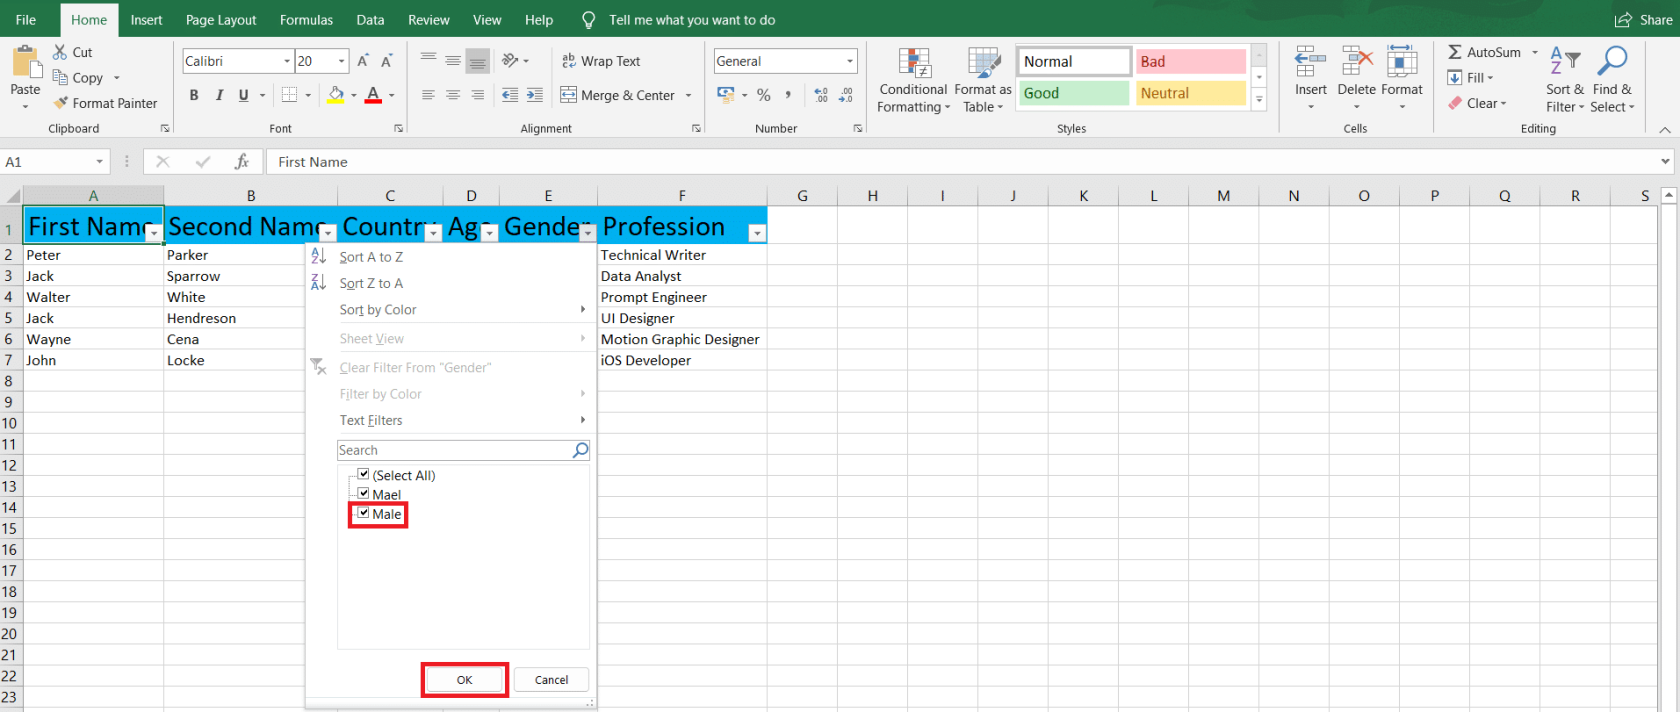Apply the Bad cell style
The image size is (1680, 712).
click(1190, 62)
